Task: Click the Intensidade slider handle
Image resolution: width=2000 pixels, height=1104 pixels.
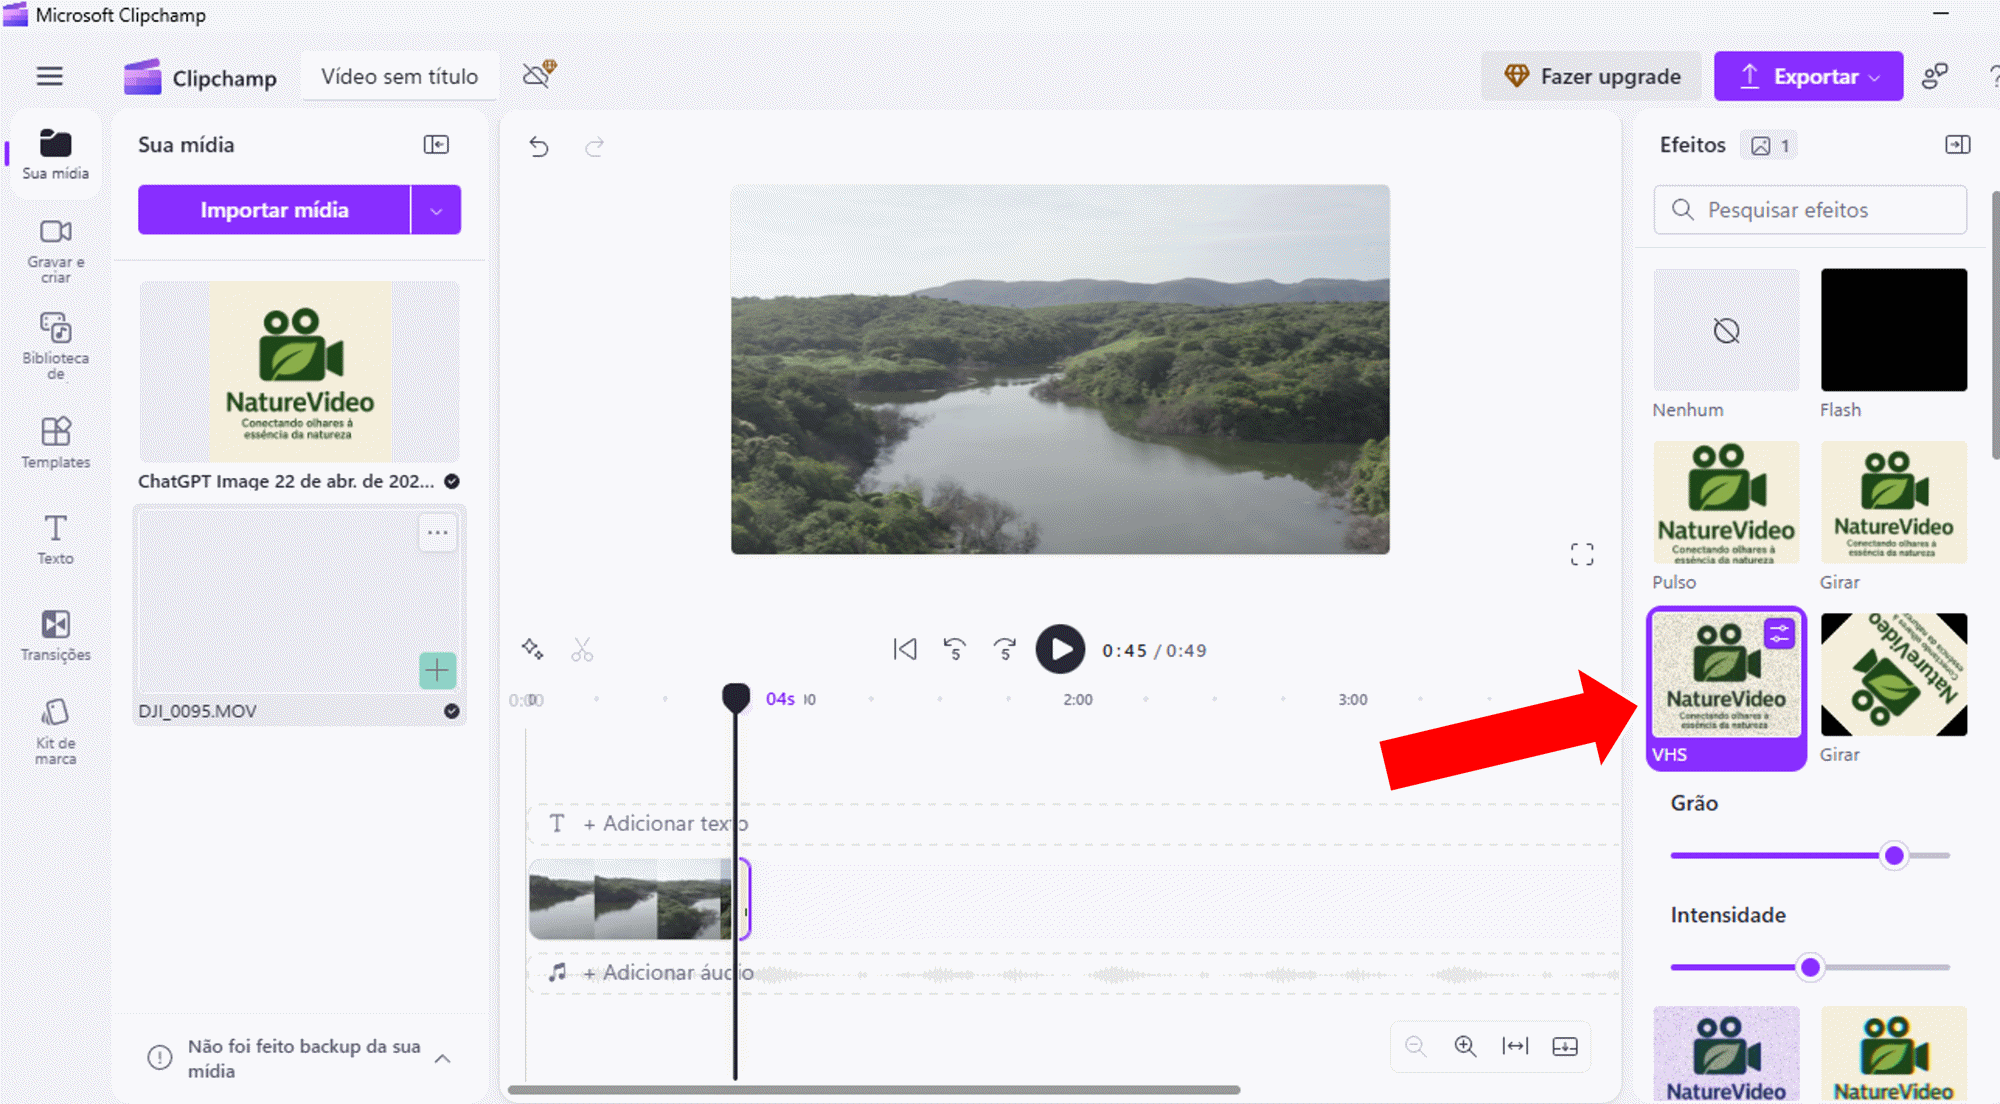Action: pyautogui.click(x=1810, y=967)
